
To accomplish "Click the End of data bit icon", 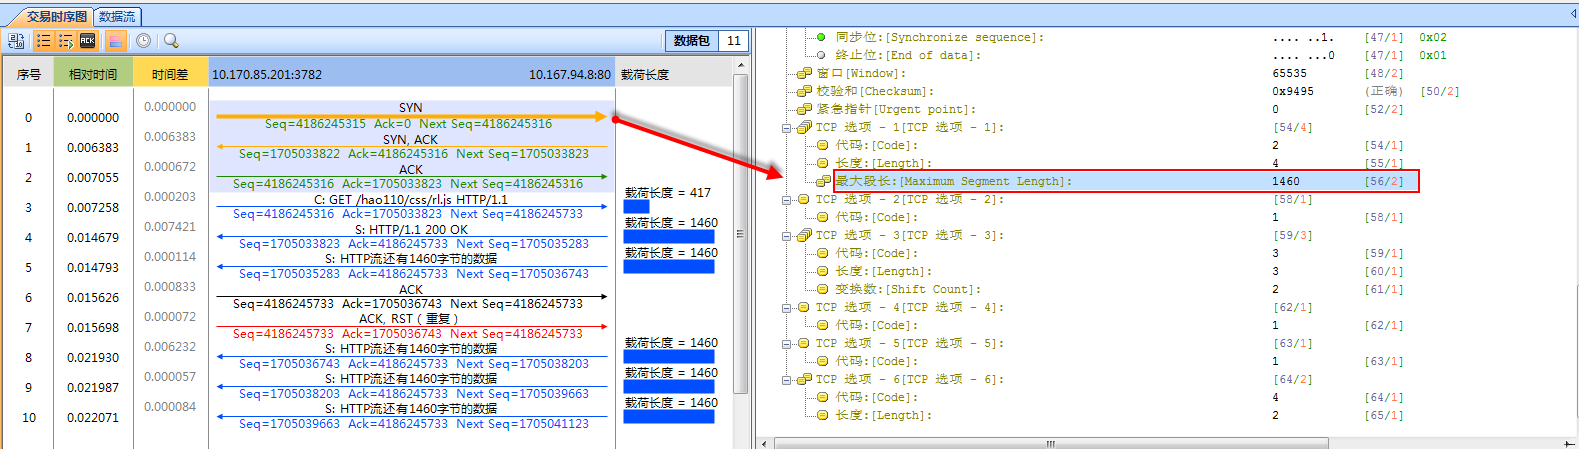I will pyautogui.click(x=821, y=55).
